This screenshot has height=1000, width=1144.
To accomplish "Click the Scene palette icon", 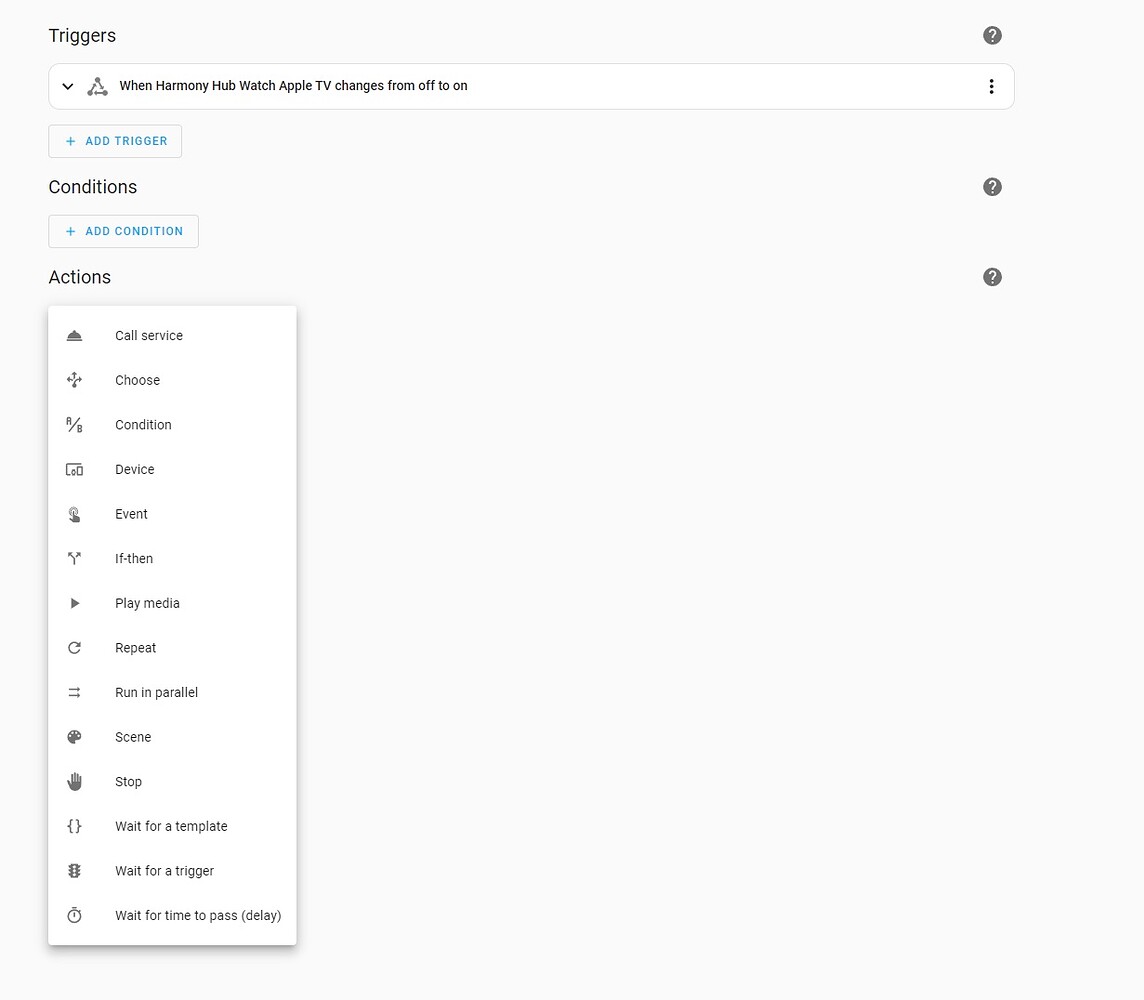I will (x=74, y=737).
